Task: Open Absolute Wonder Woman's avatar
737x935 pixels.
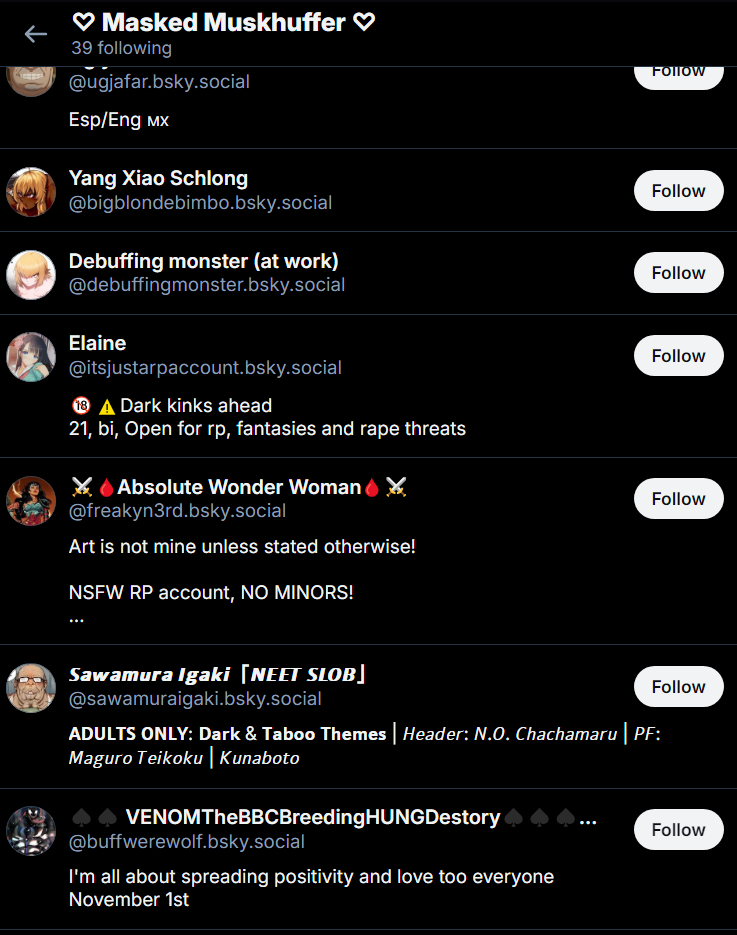Action: pyautogui.click(x=31, y=501)
